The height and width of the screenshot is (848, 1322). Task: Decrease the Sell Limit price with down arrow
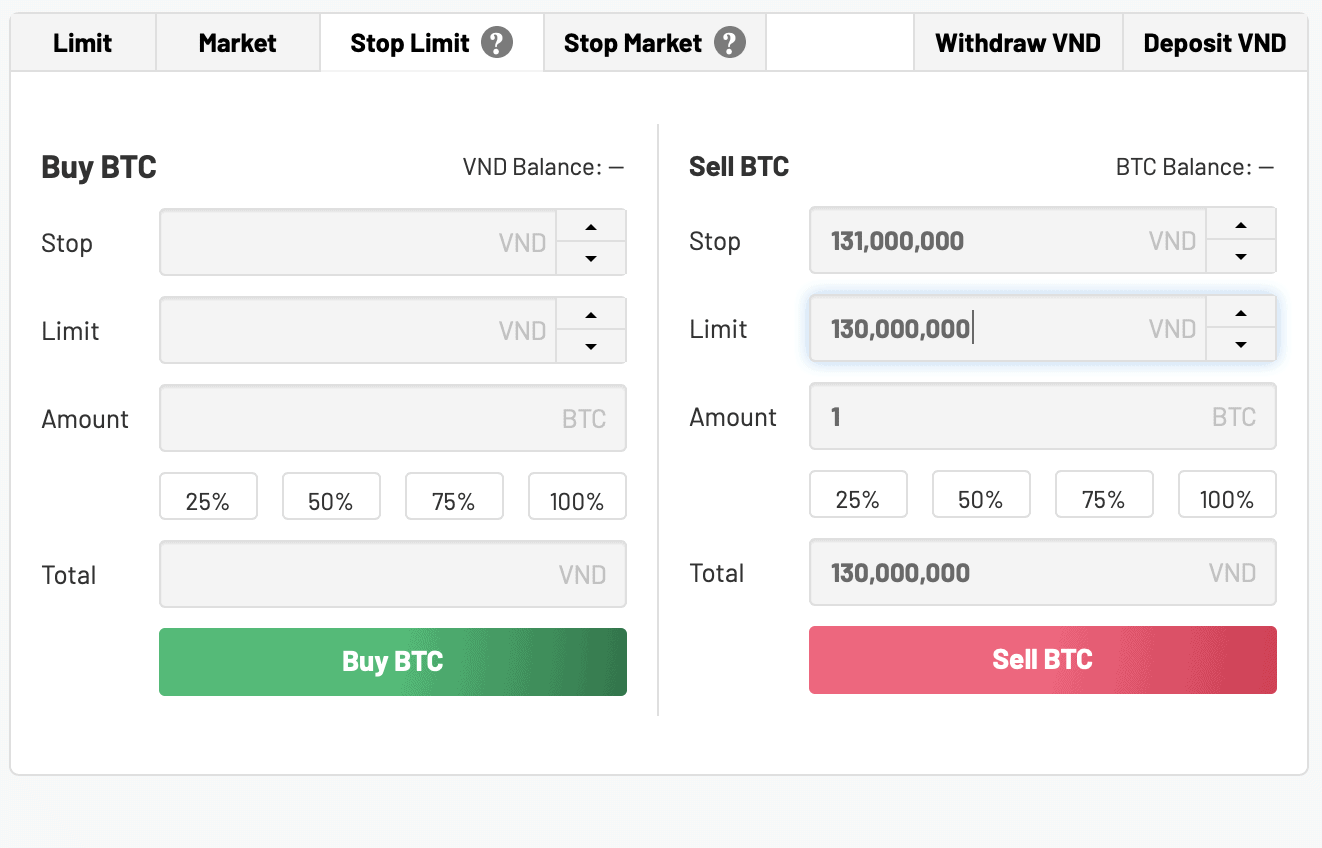click(x=1241, y=344)
